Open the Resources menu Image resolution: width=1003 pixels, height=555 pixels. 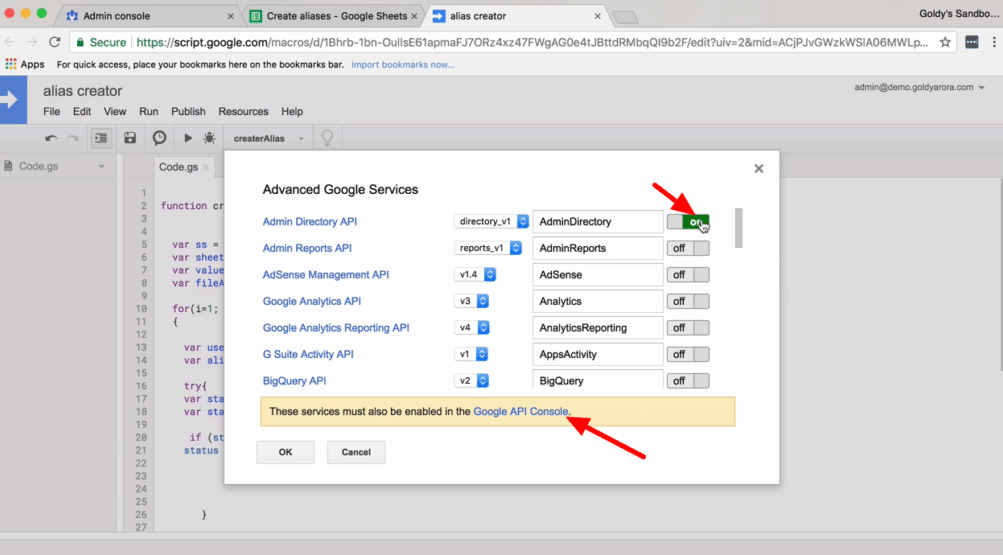[x=243, y=111]
